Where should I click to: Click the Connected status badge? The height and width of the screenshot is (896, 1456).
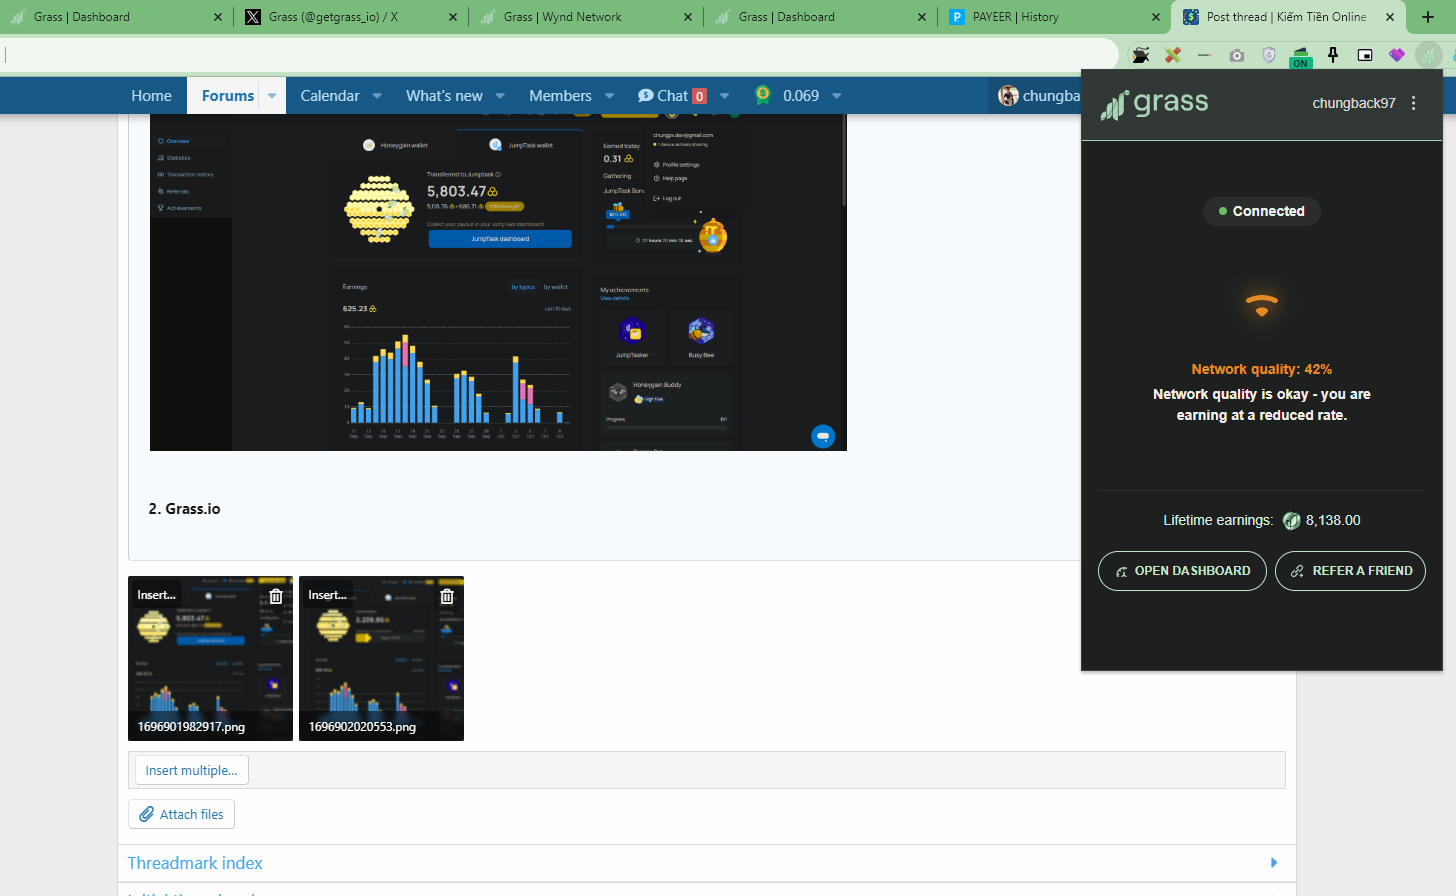coord(1261,211)
